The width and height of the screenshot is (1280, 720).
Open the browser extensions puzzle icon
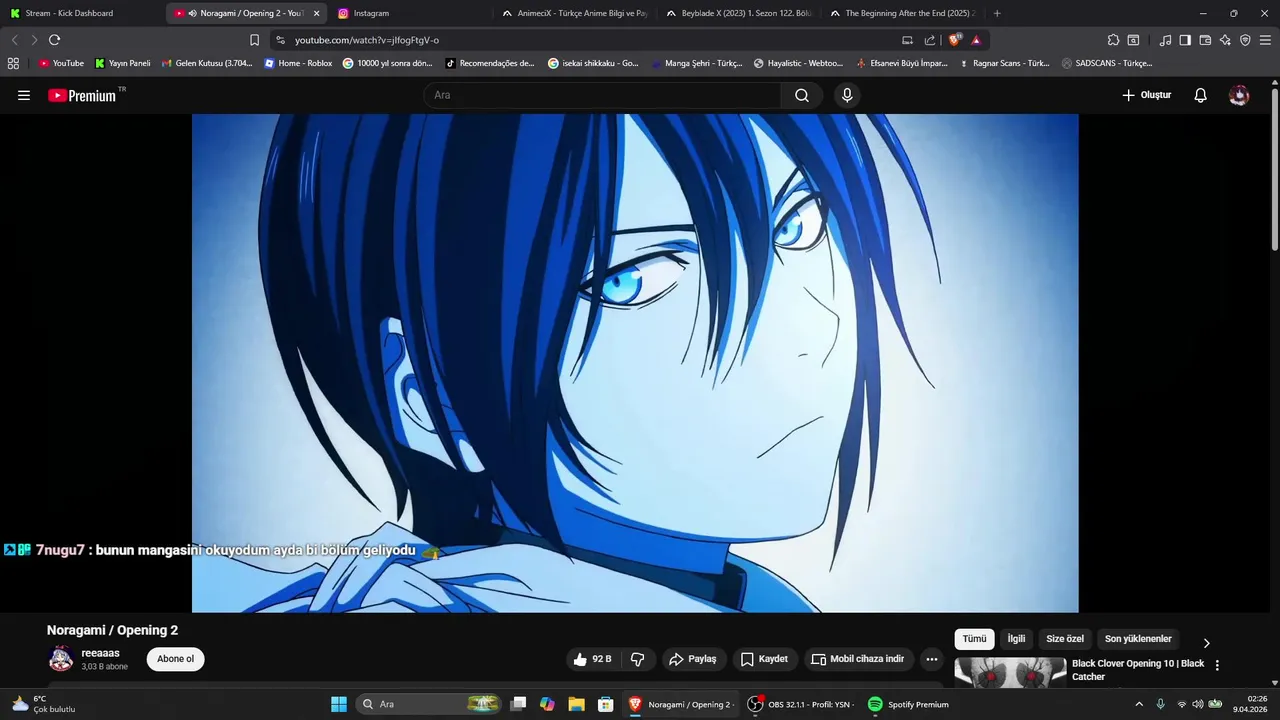1113,40
